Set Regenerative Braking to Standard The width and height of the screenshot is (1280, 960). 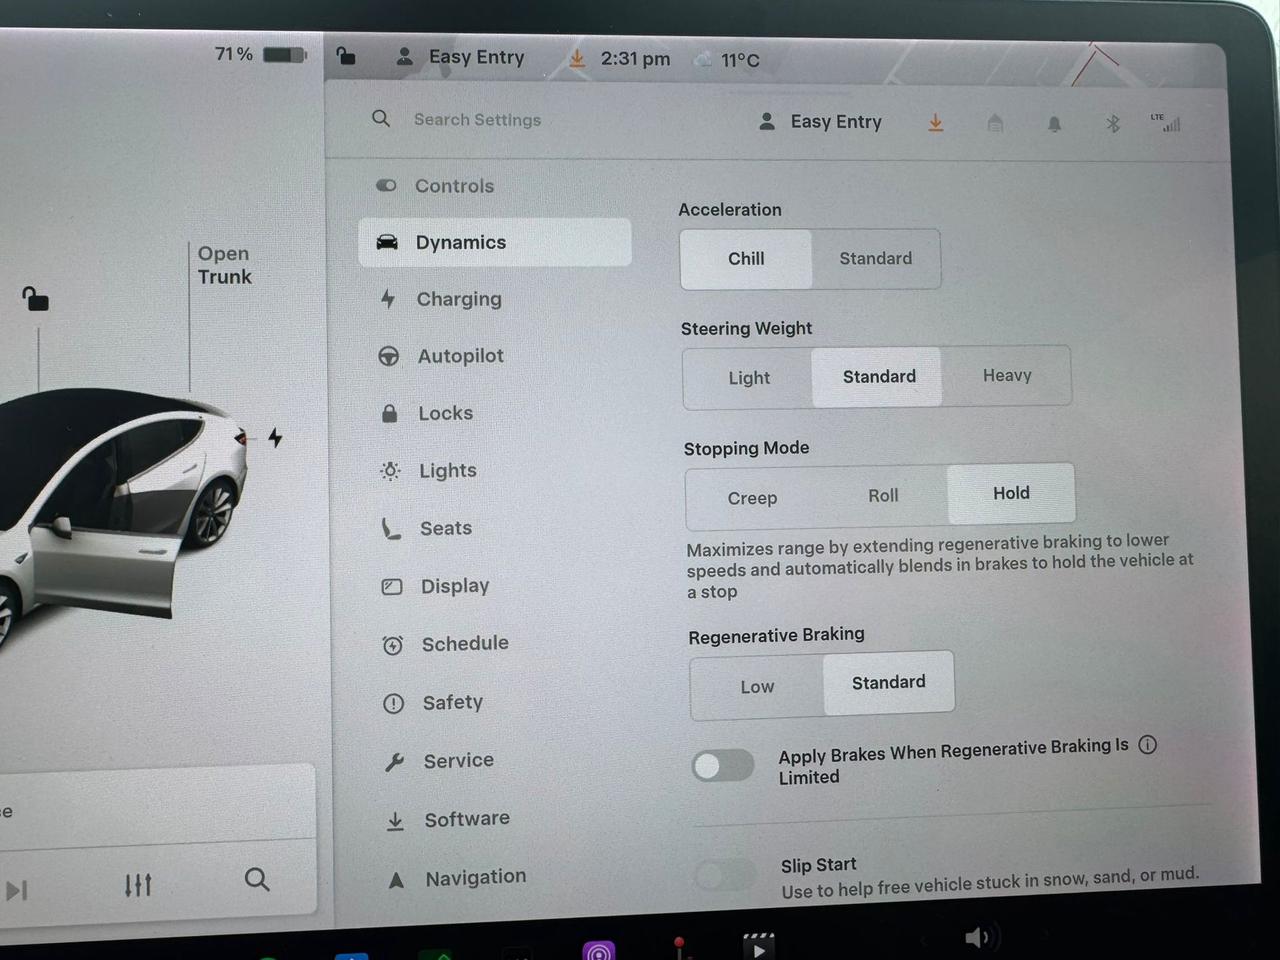[x=888, y=683]
